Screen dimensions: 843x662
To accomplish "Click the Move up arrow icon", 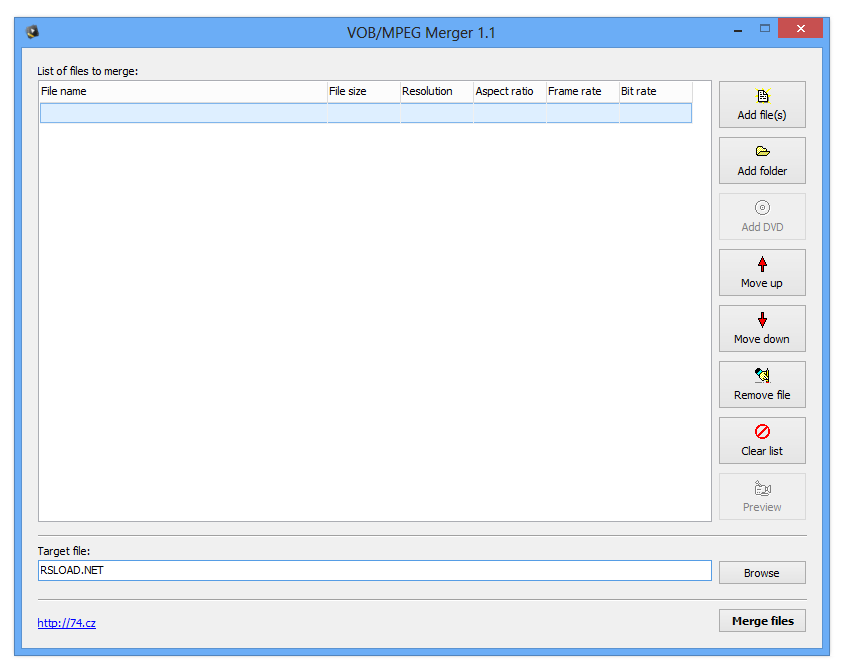I will 762,263.
